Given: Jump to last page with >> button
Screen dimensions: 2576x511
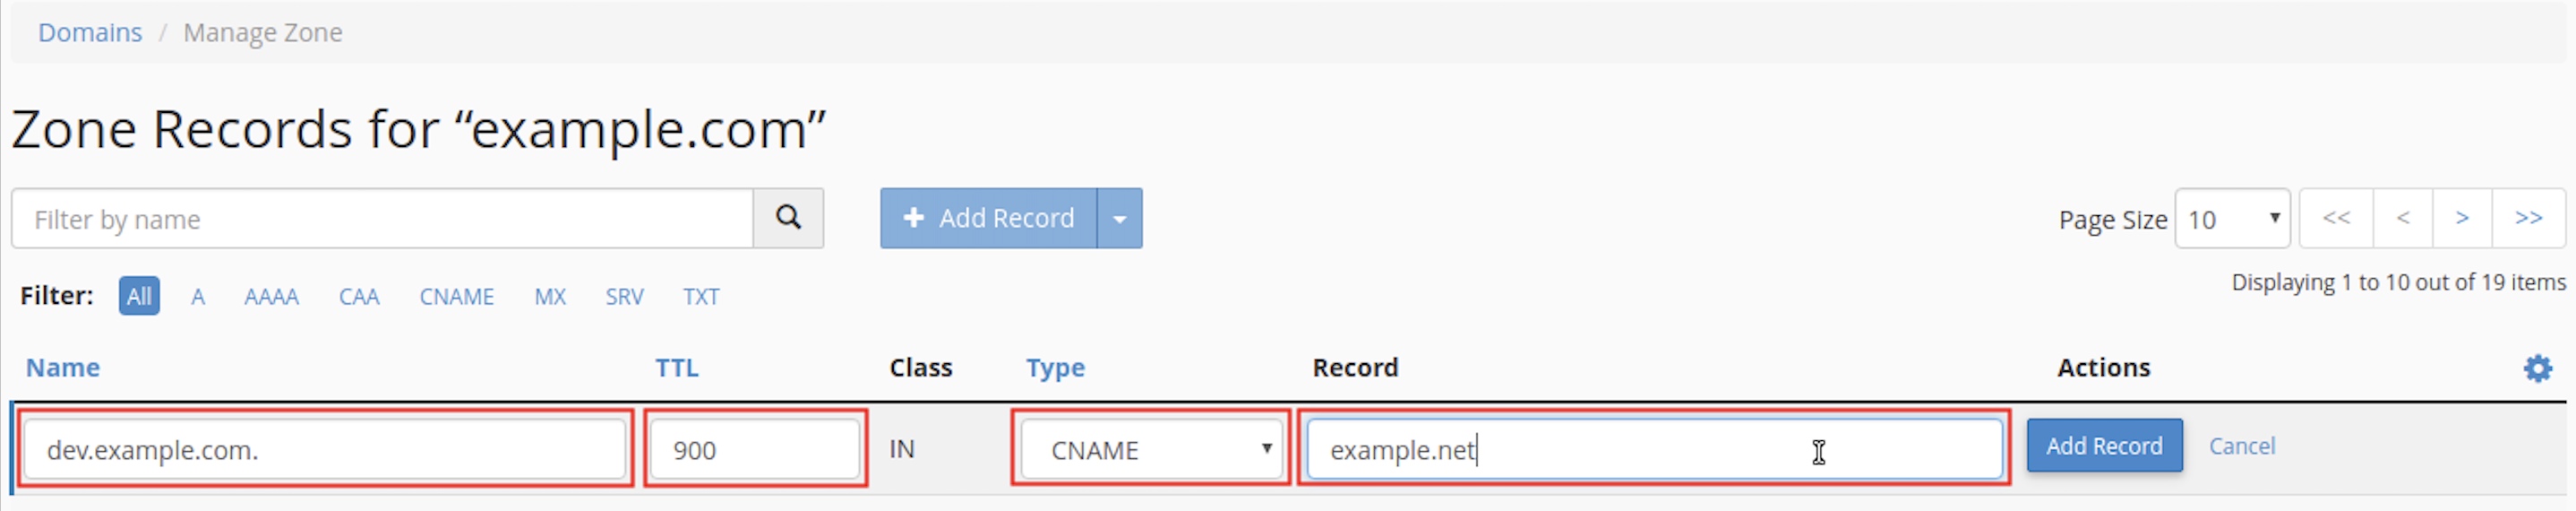Looking at the screenshot, I should tap(2528, 218).
